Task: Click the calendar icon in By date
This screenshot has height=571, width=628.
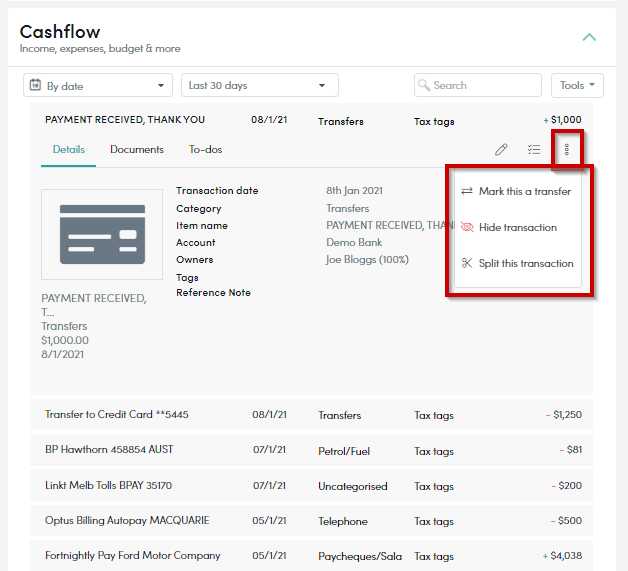Action: 35,85
